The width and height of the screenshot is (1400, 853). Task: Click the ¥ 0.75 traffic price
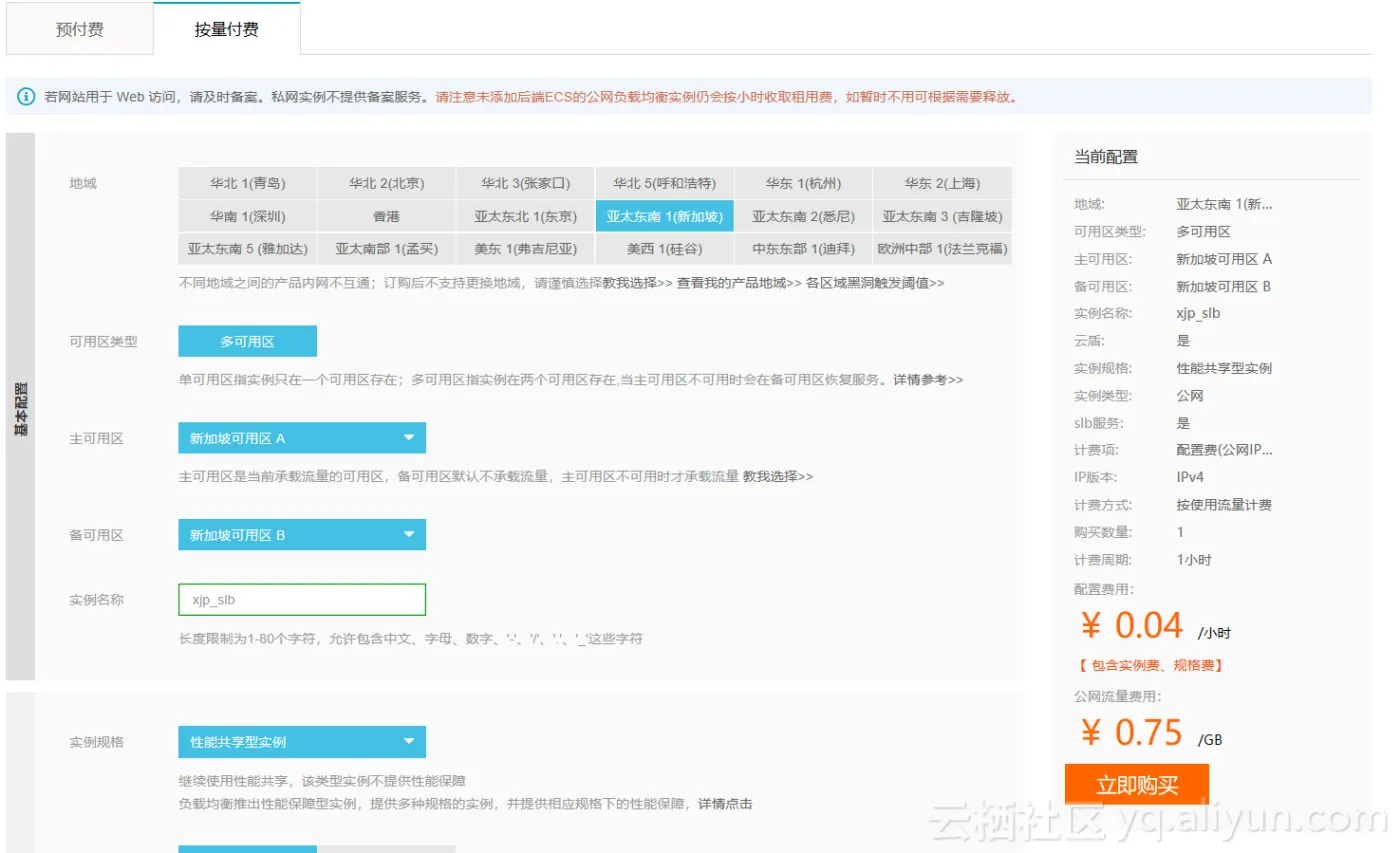[x=1132, y=733]
